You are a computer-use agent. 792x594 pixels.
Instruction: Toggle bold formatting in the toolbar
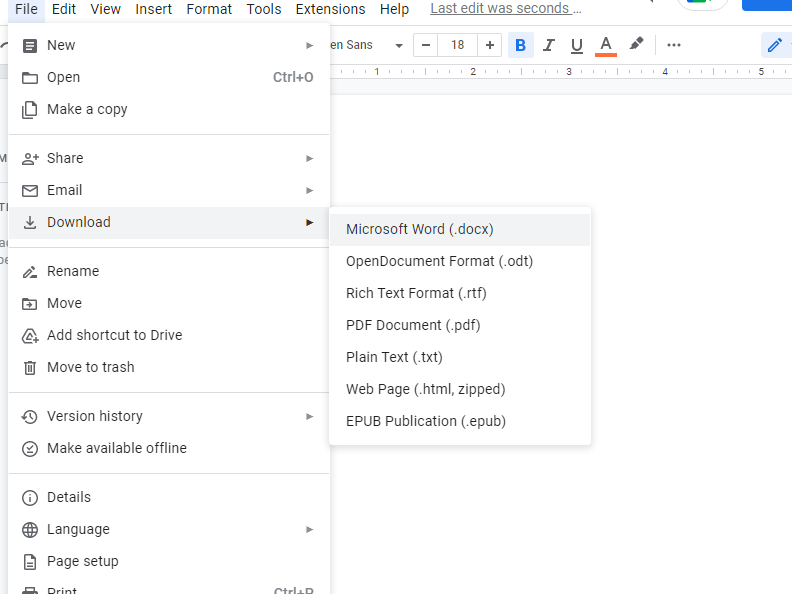click(520, 45)
